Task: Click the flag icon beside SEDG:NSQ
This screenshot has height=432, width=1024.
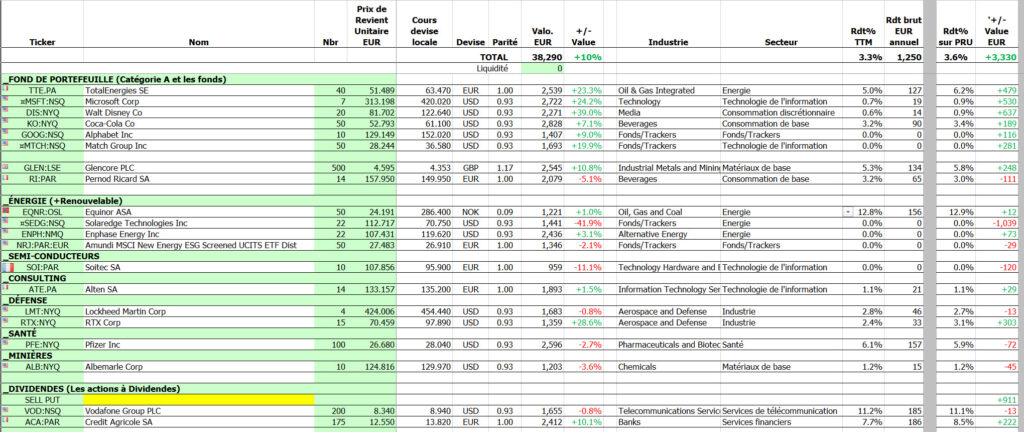Action: click(5, 222)
